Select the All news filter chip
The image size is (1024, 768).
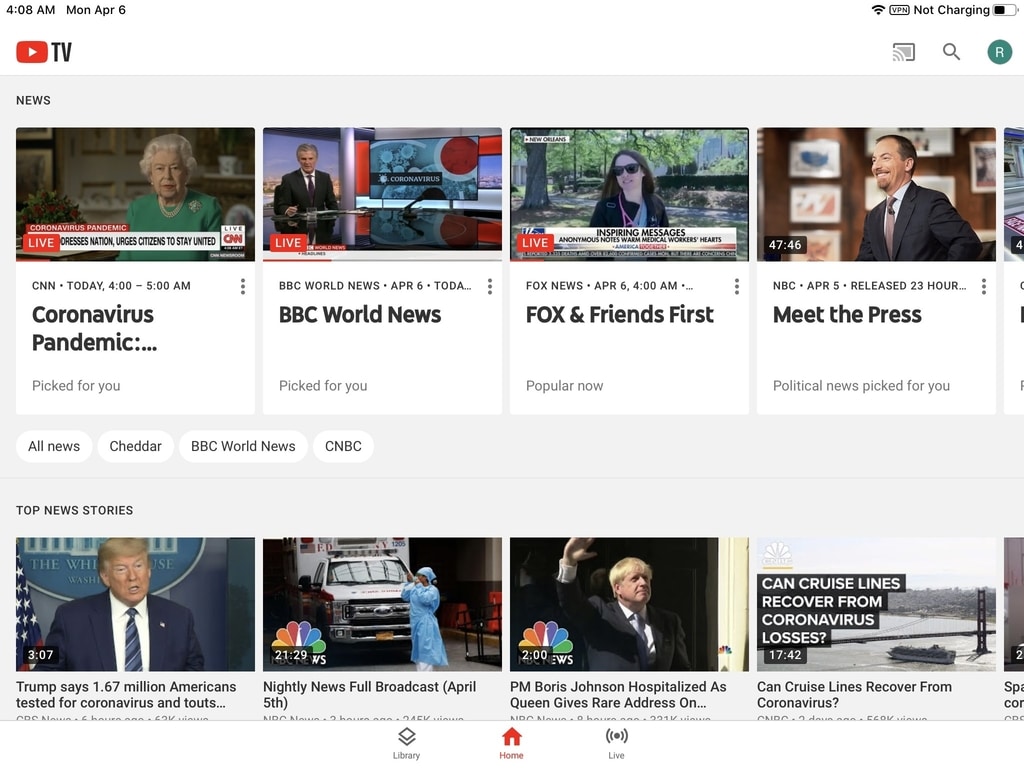pyautogui.click(x=54, y=446)
